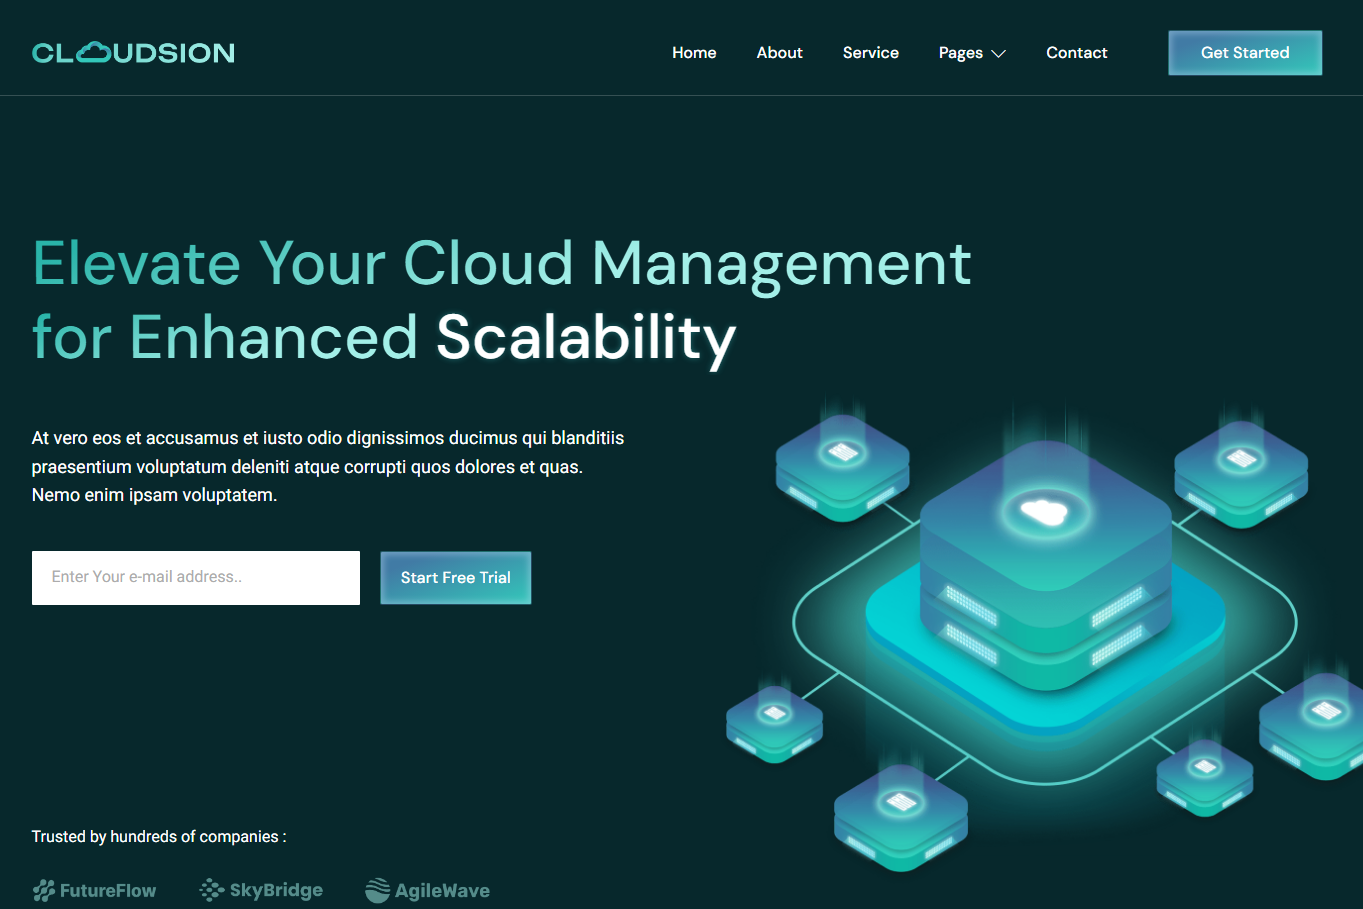Click the FutureFlow logo icon
Screen dimensions: 1363x909
click(x=44, y=890)
